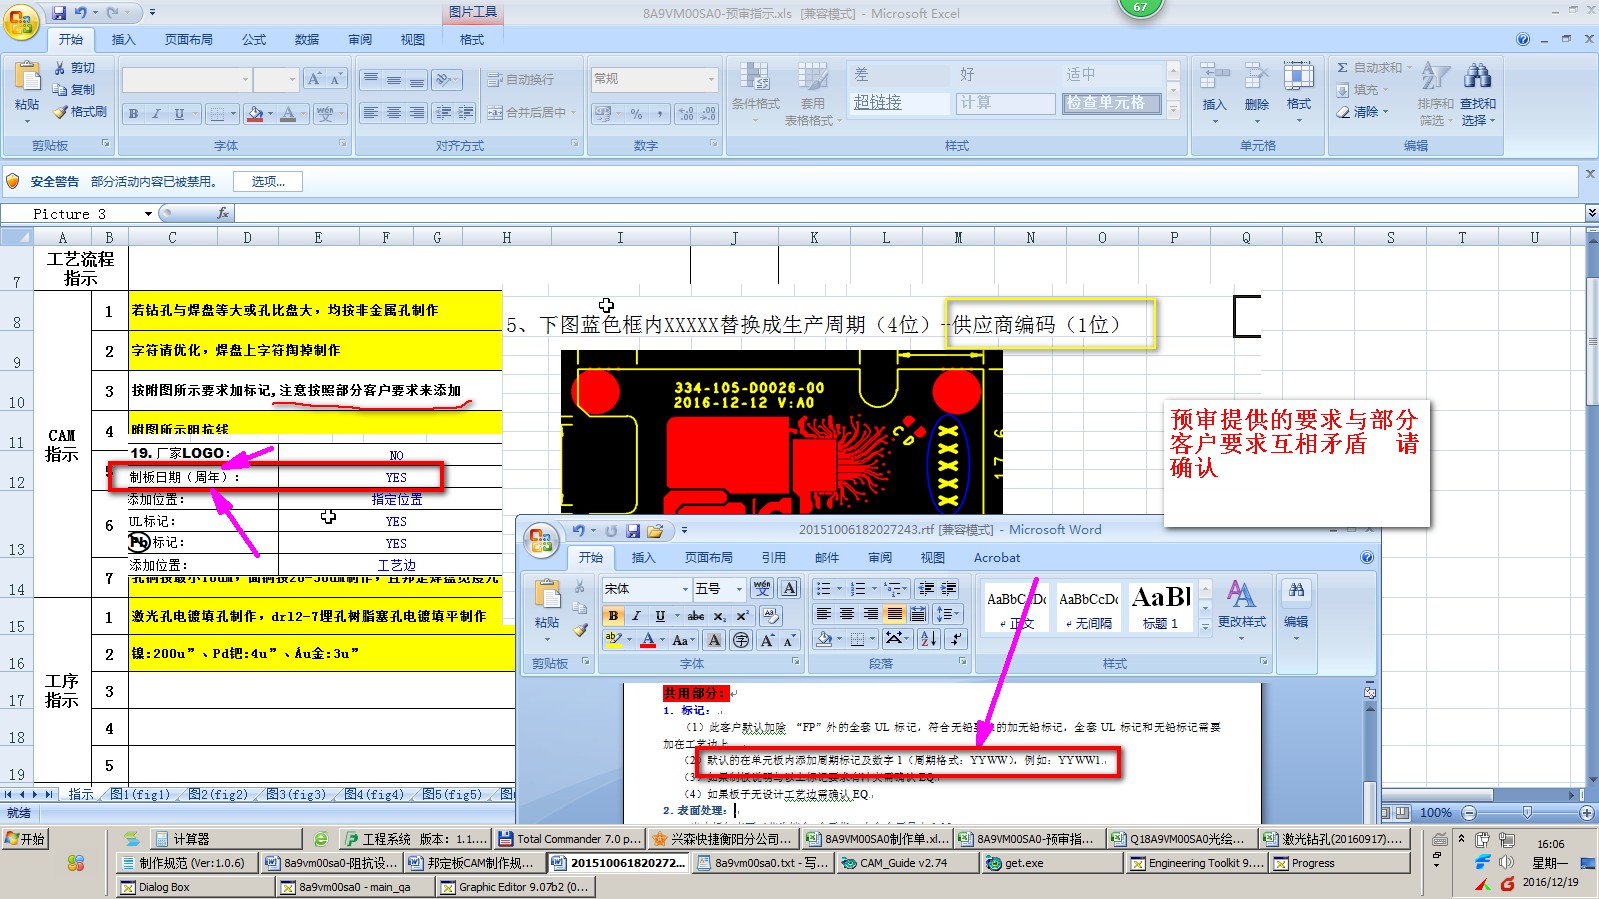Open Excel 页面布局 tab
This screenshot has width=1599, height=899.
coord(189,39)
